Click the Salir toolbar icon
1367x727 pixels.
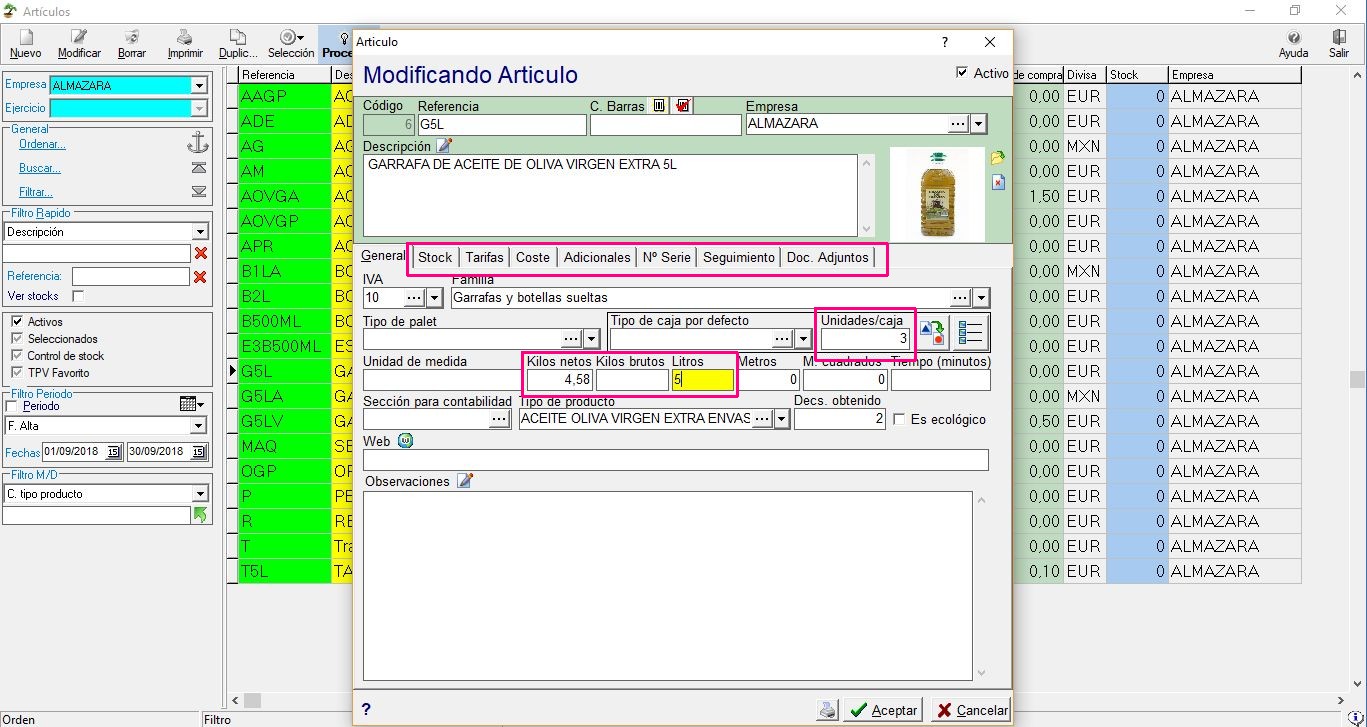pyautogui.click(x=1339, y=44)
